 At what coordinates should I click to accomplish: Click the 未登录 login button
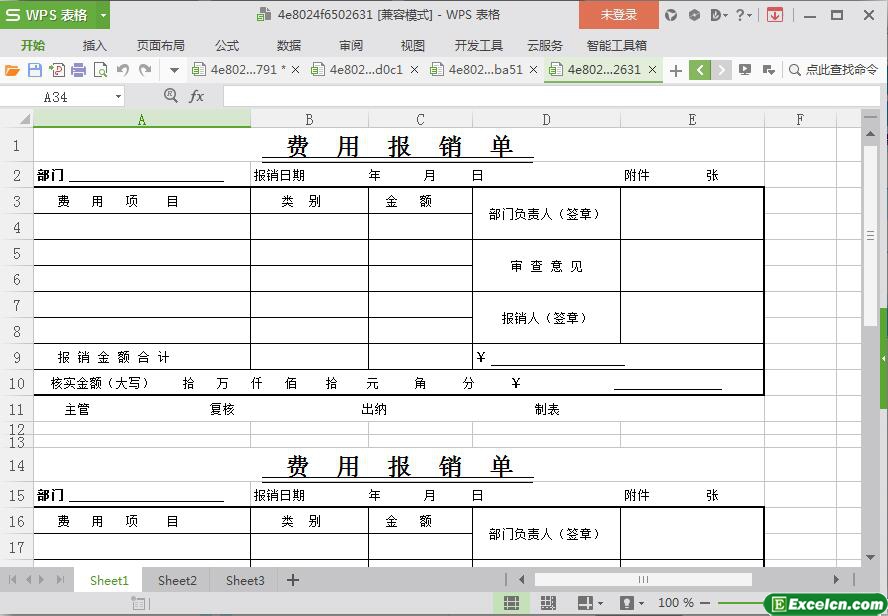tap(618, 15)
